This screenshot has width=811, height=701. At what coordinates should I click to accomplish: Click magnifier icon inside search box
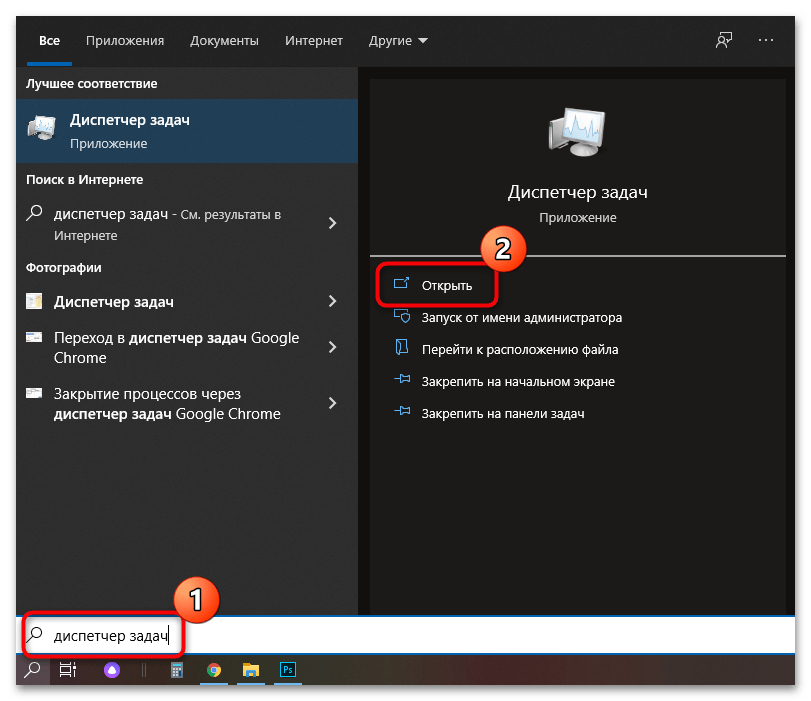(35, 634)
